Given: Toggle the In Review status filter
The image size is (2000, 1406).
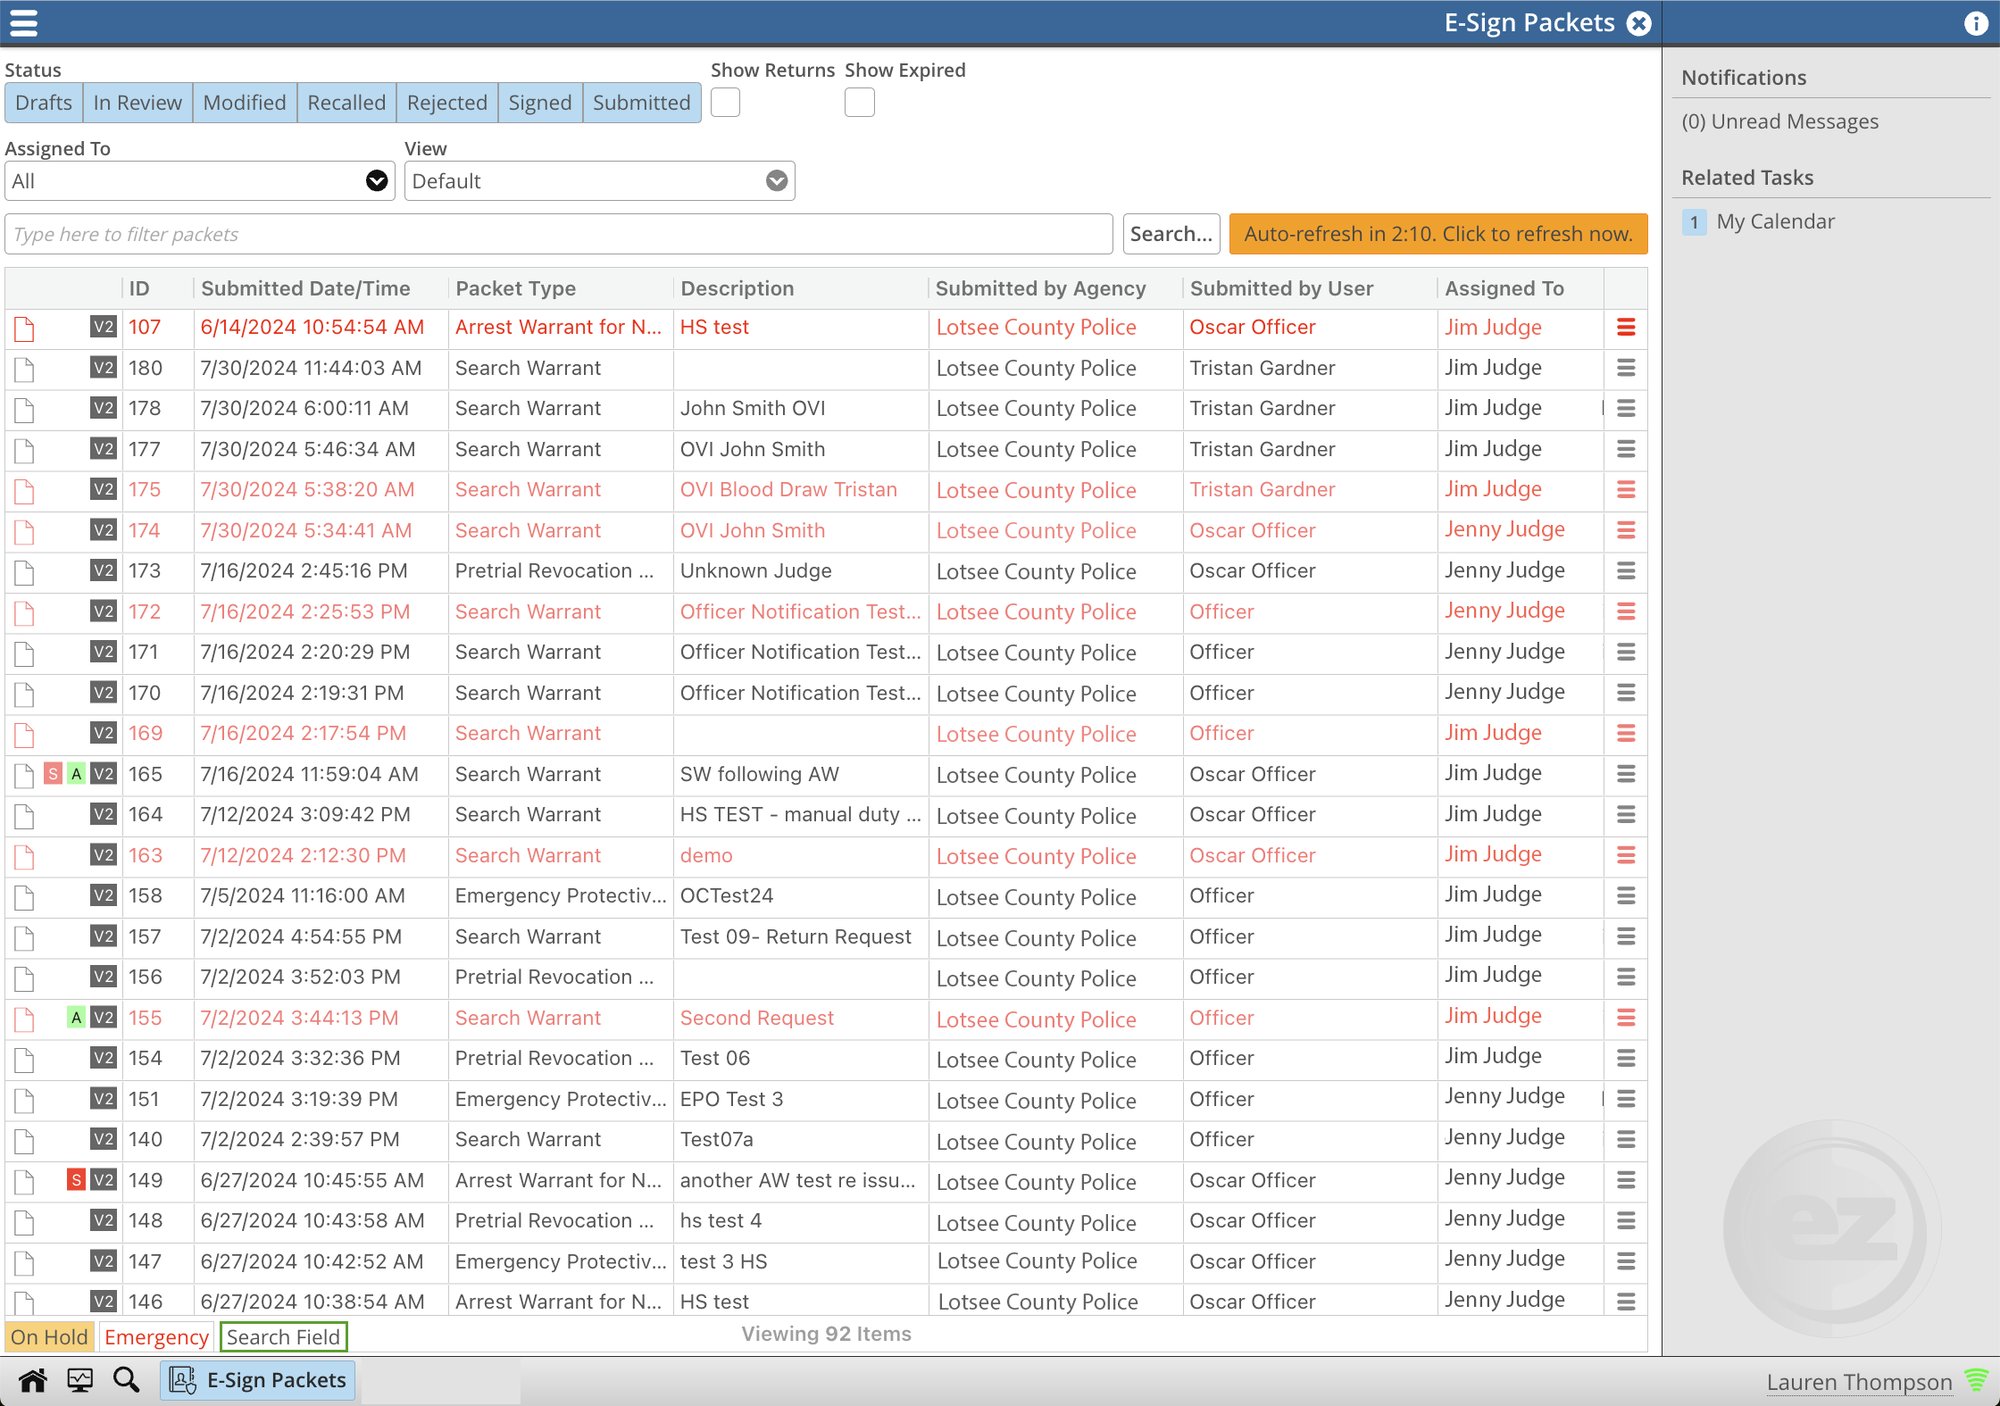Looking at the screenshot, I should [x=138, y=103].
